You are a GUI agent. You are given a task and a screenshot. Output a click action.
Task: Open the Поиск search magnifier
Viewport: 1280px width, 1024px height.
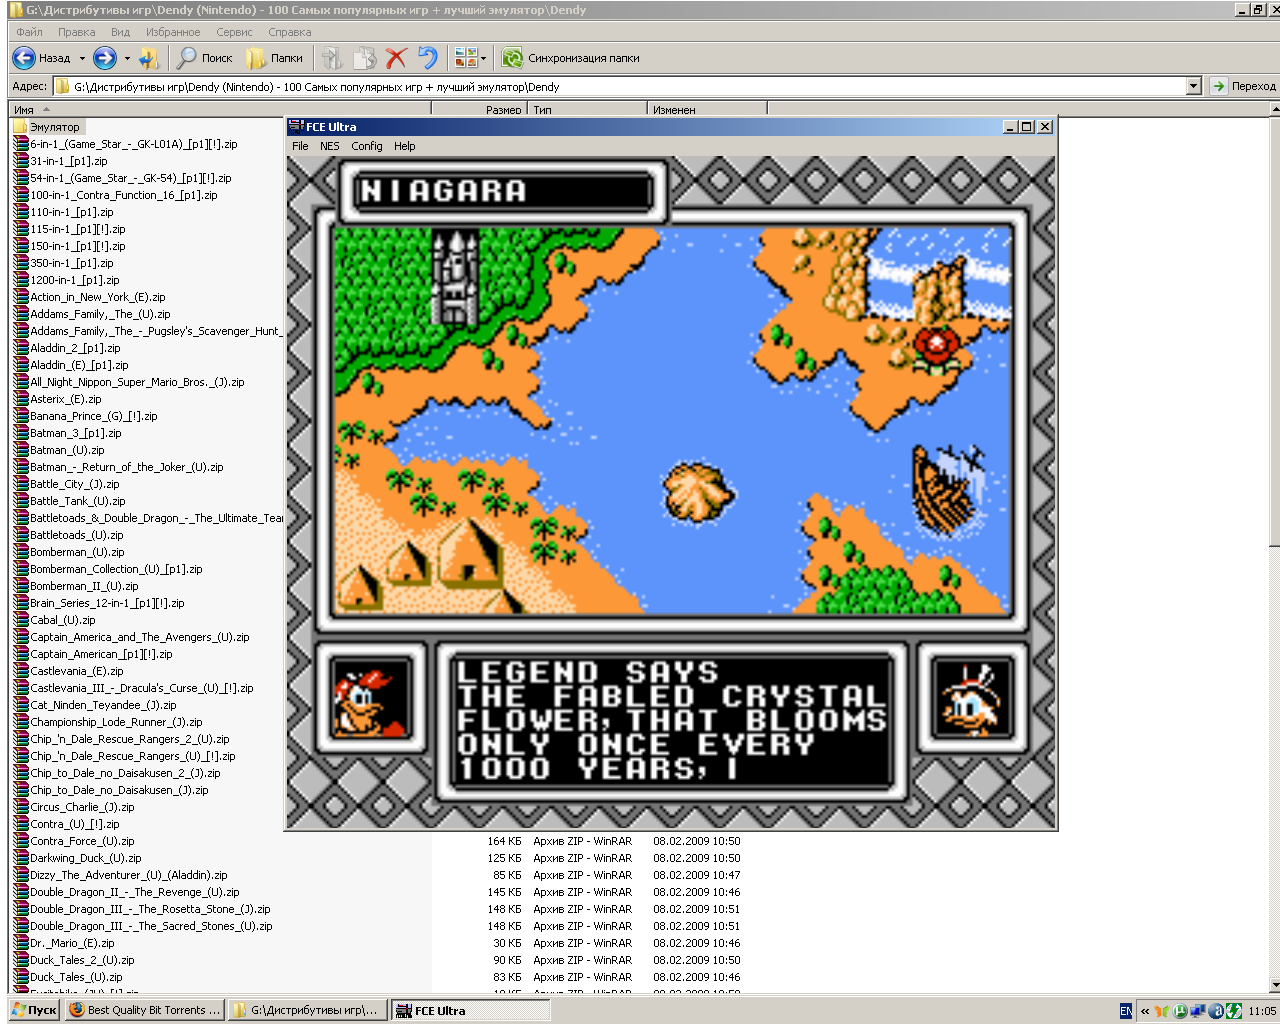pyautogui.click(x=186, y=58)
